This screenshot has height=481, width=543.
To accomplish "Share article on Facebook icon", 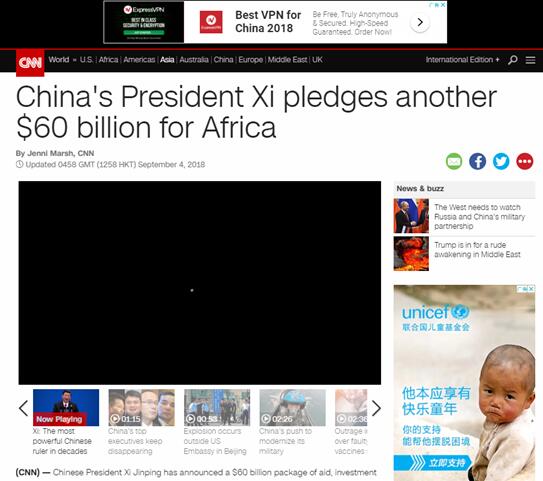I will [x=478, y=161].
